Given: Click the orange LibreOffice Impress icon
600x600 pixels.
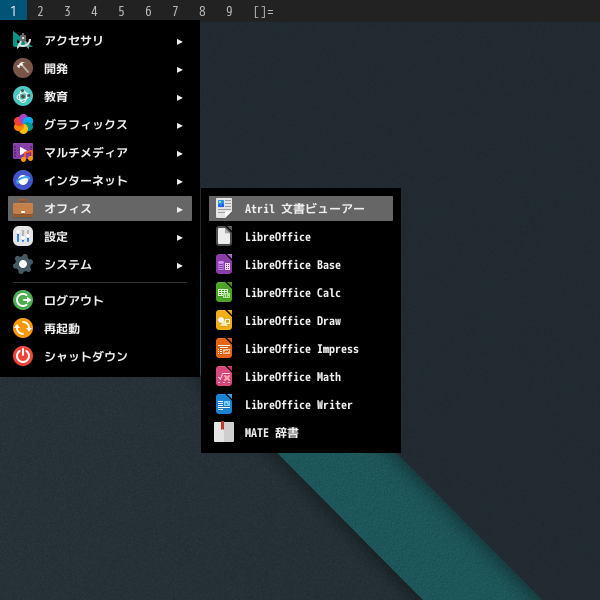Looking at the screenshot, I should [x=224, y=349].
